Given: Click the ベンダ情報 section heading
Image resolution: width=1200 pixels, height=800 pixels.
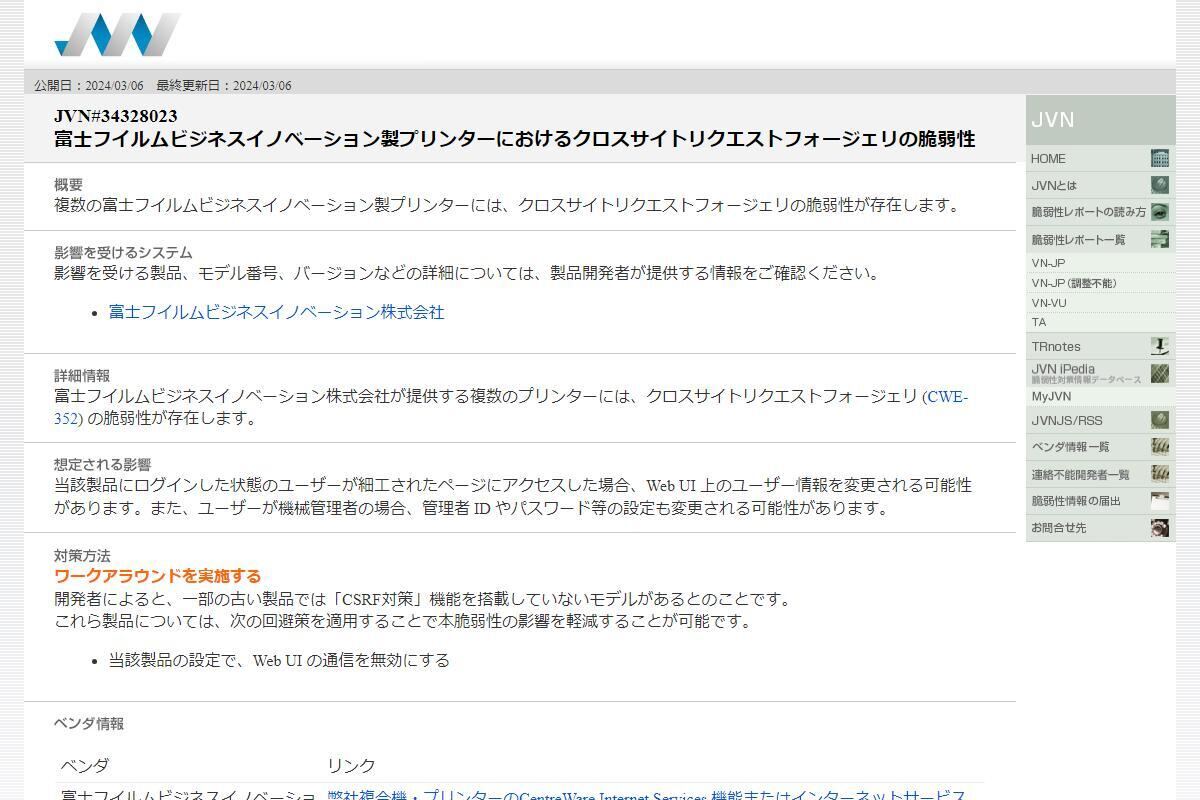Looking at the screenshot, I should pyautogui.click(x=89, y=723).
